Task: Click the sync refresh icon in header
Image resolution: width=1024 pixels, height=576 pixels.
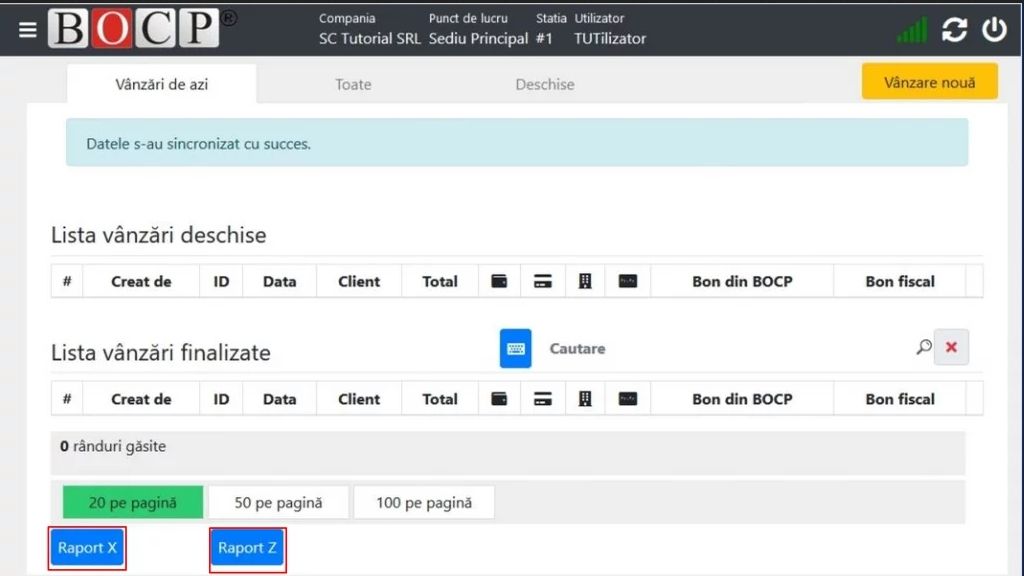Action: (954, 30)
